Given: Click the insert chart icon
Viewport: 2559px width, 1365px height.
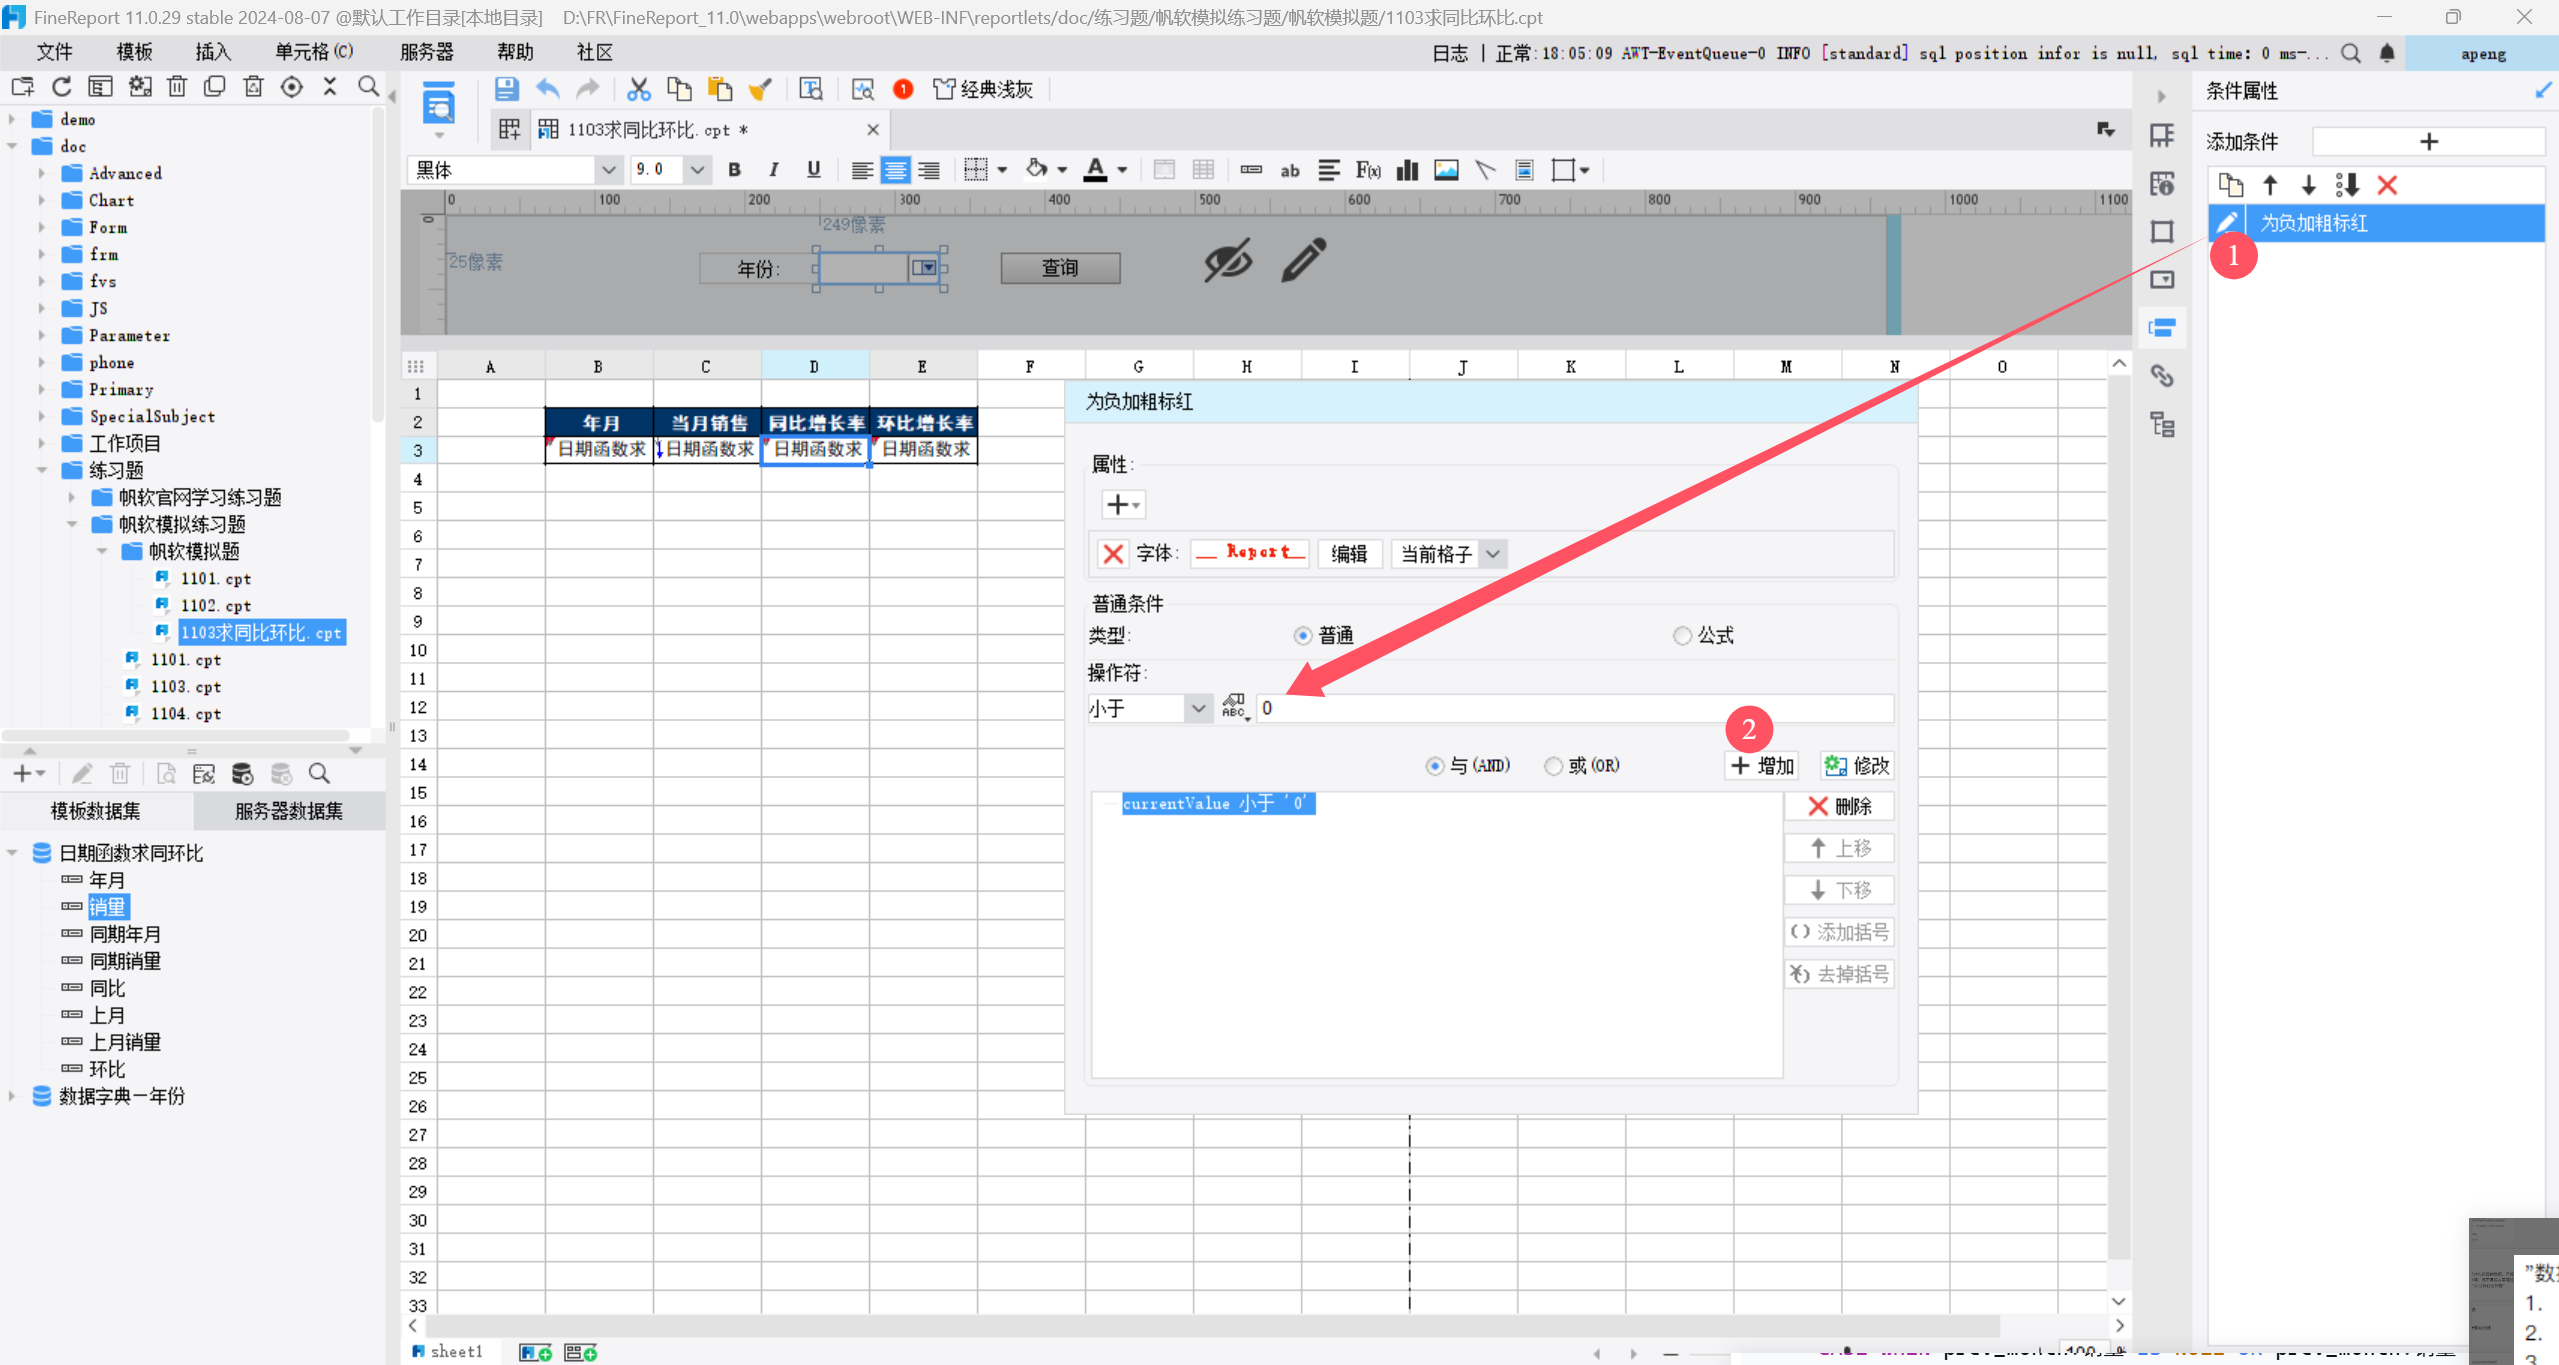Looking at the screenshot, I should (x=1407, y=170).
